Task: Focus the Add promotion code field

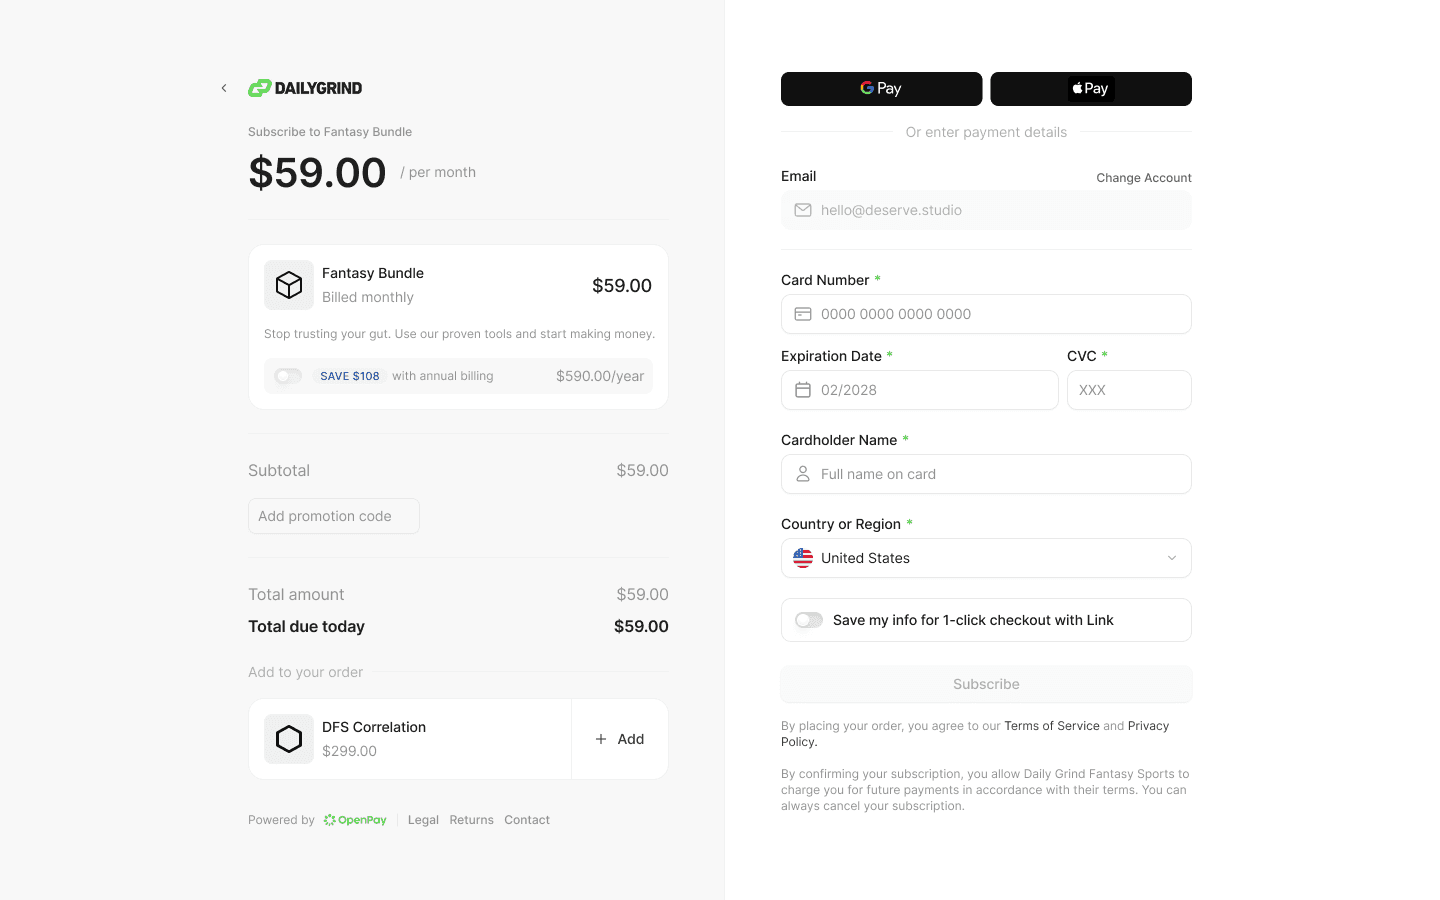Action: [x=334, y=516]
